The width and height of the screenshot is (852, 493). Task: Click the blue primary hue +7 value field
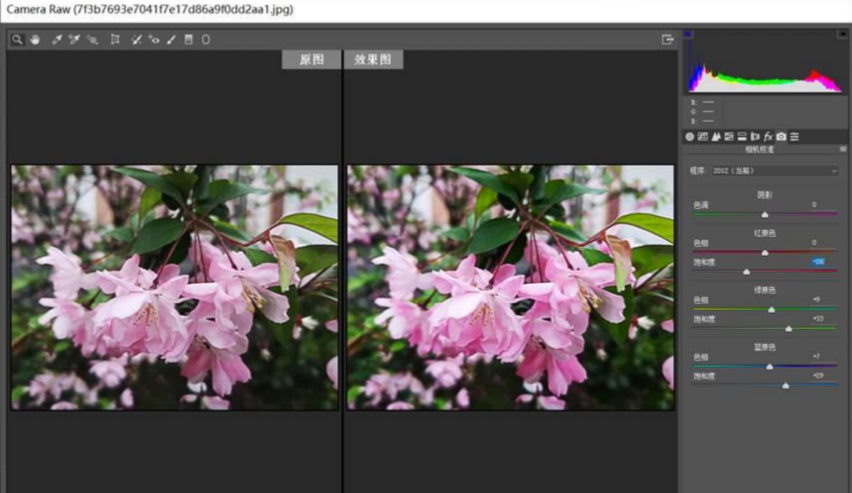[818, 357]
